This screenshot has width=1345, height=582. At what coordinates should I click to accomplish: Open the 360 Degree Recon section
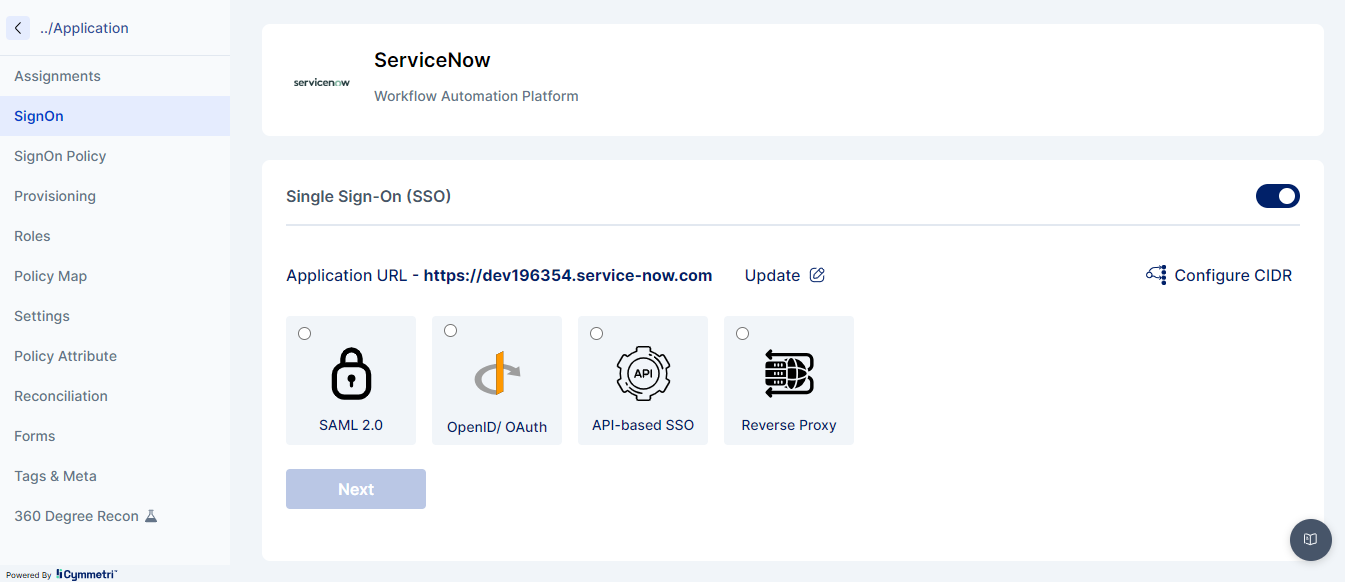pos(76,516)
